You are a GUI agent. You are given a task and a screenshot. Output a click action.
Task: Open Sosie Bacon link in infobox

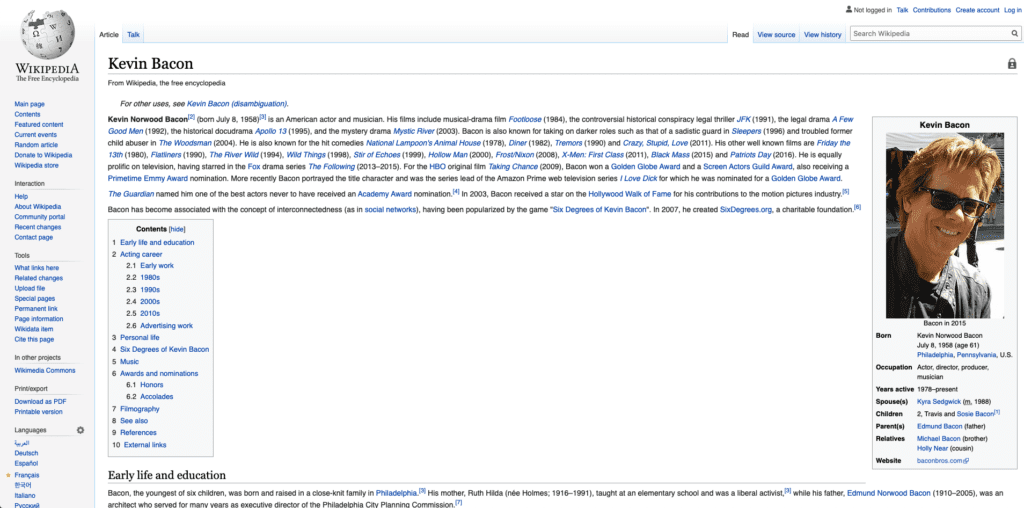pyautogui.click(x=975, y=414)
